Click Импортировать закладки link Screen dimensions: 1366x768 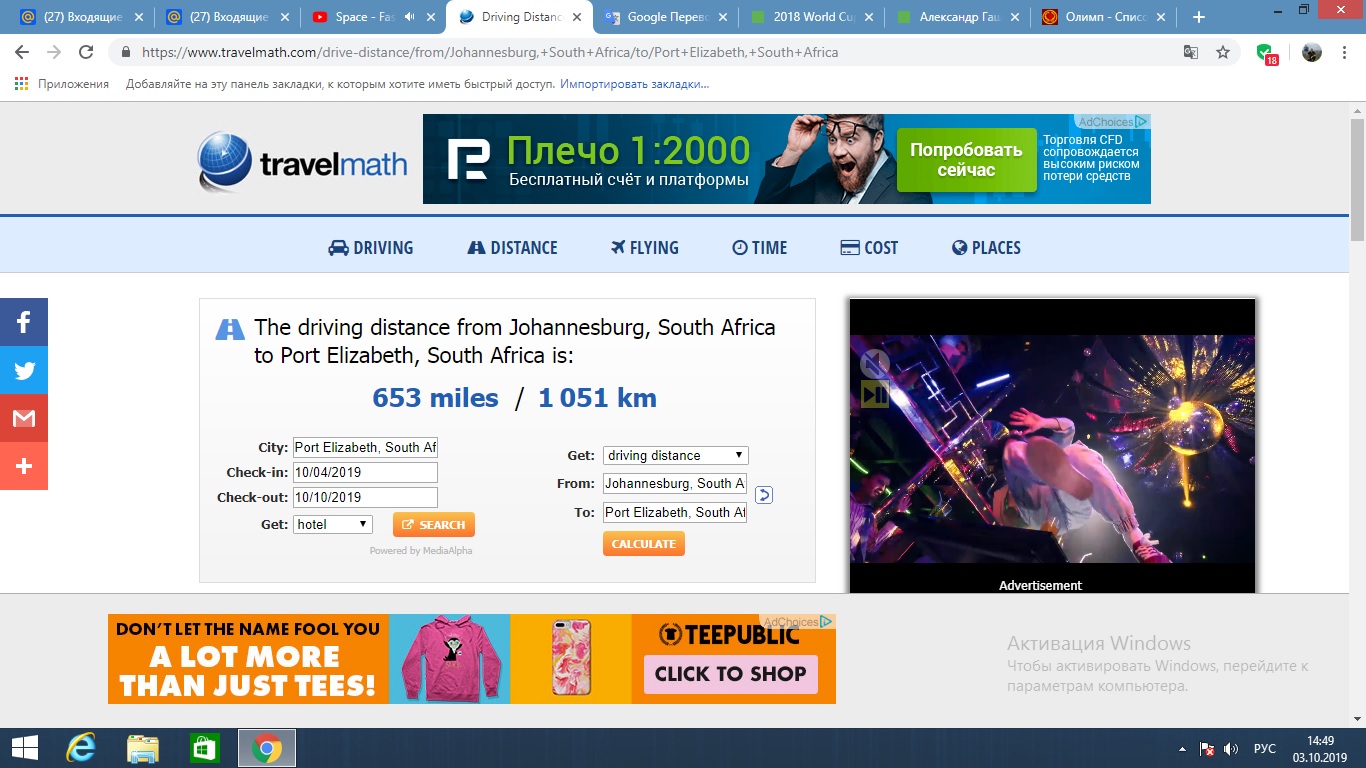(x=634, y=84)
